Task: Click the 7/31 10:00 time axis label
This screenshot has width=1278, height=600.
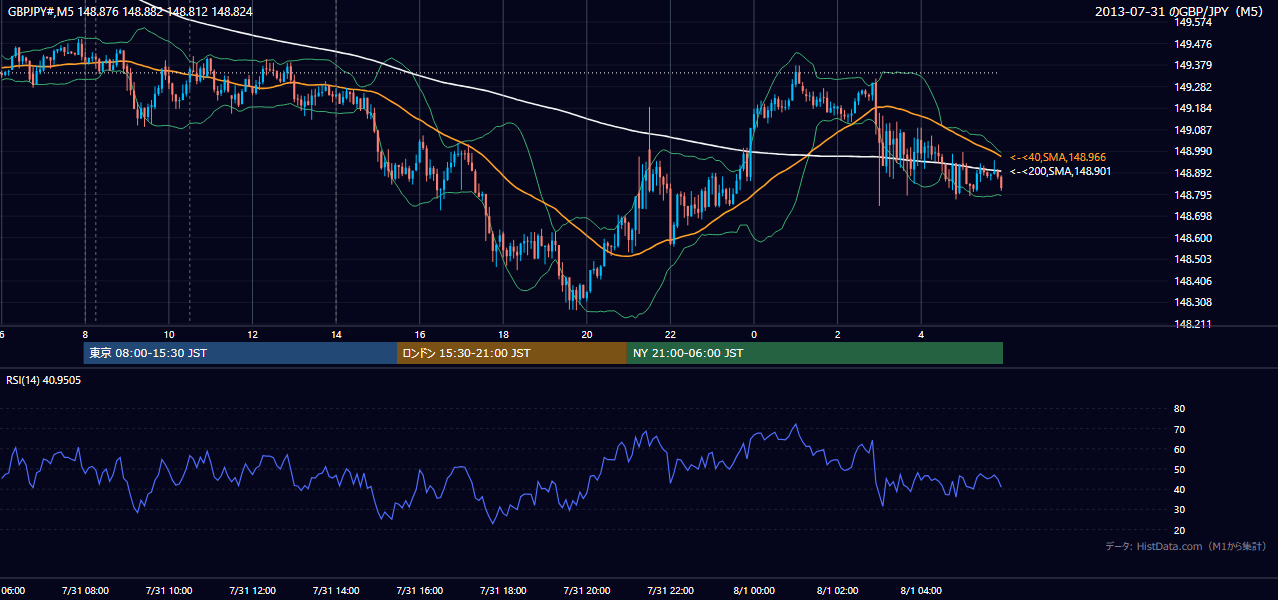Action: (169, 590)
